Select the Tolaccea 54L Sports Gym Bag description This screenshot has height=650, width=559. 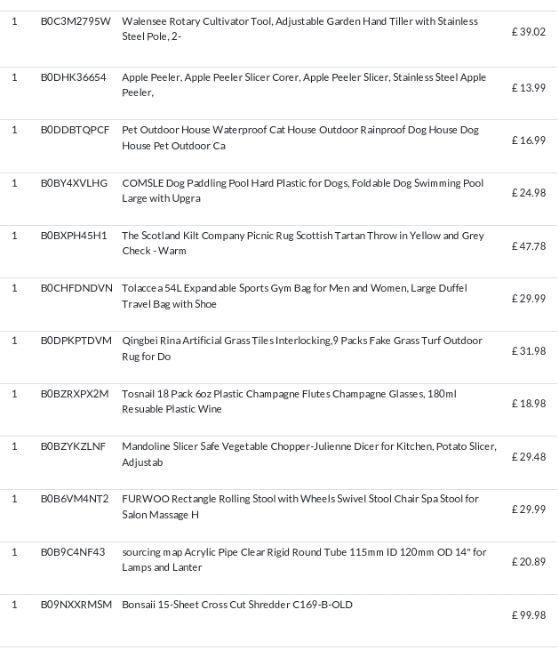pos(294,296)
